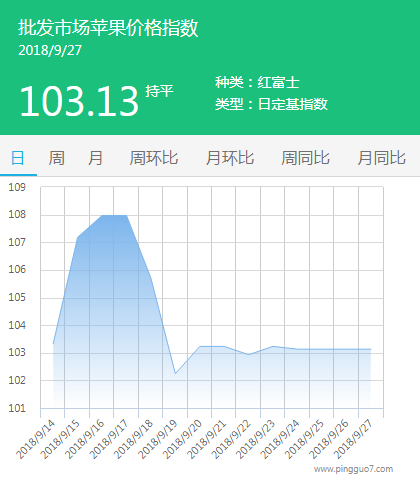420x480 pixels.
Task: Click the y-axis label 103
Action: click(17, 352)
